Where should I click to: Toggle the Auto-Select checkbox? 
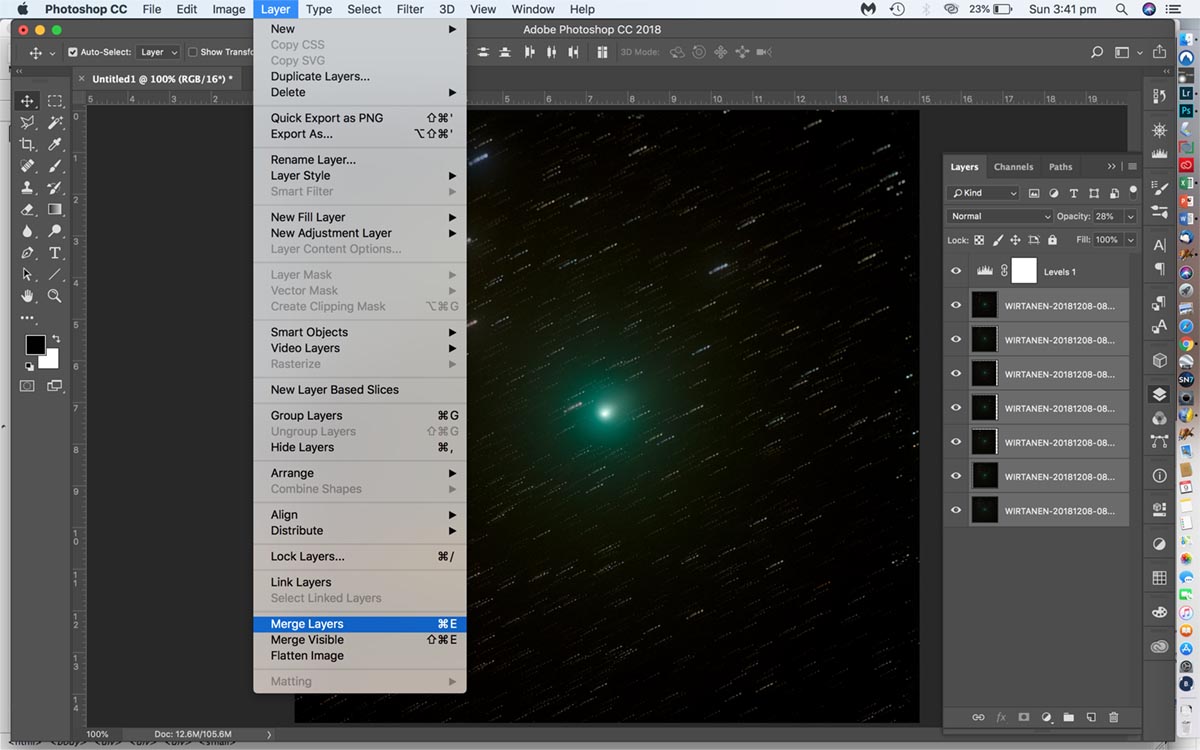pos(73,52)
